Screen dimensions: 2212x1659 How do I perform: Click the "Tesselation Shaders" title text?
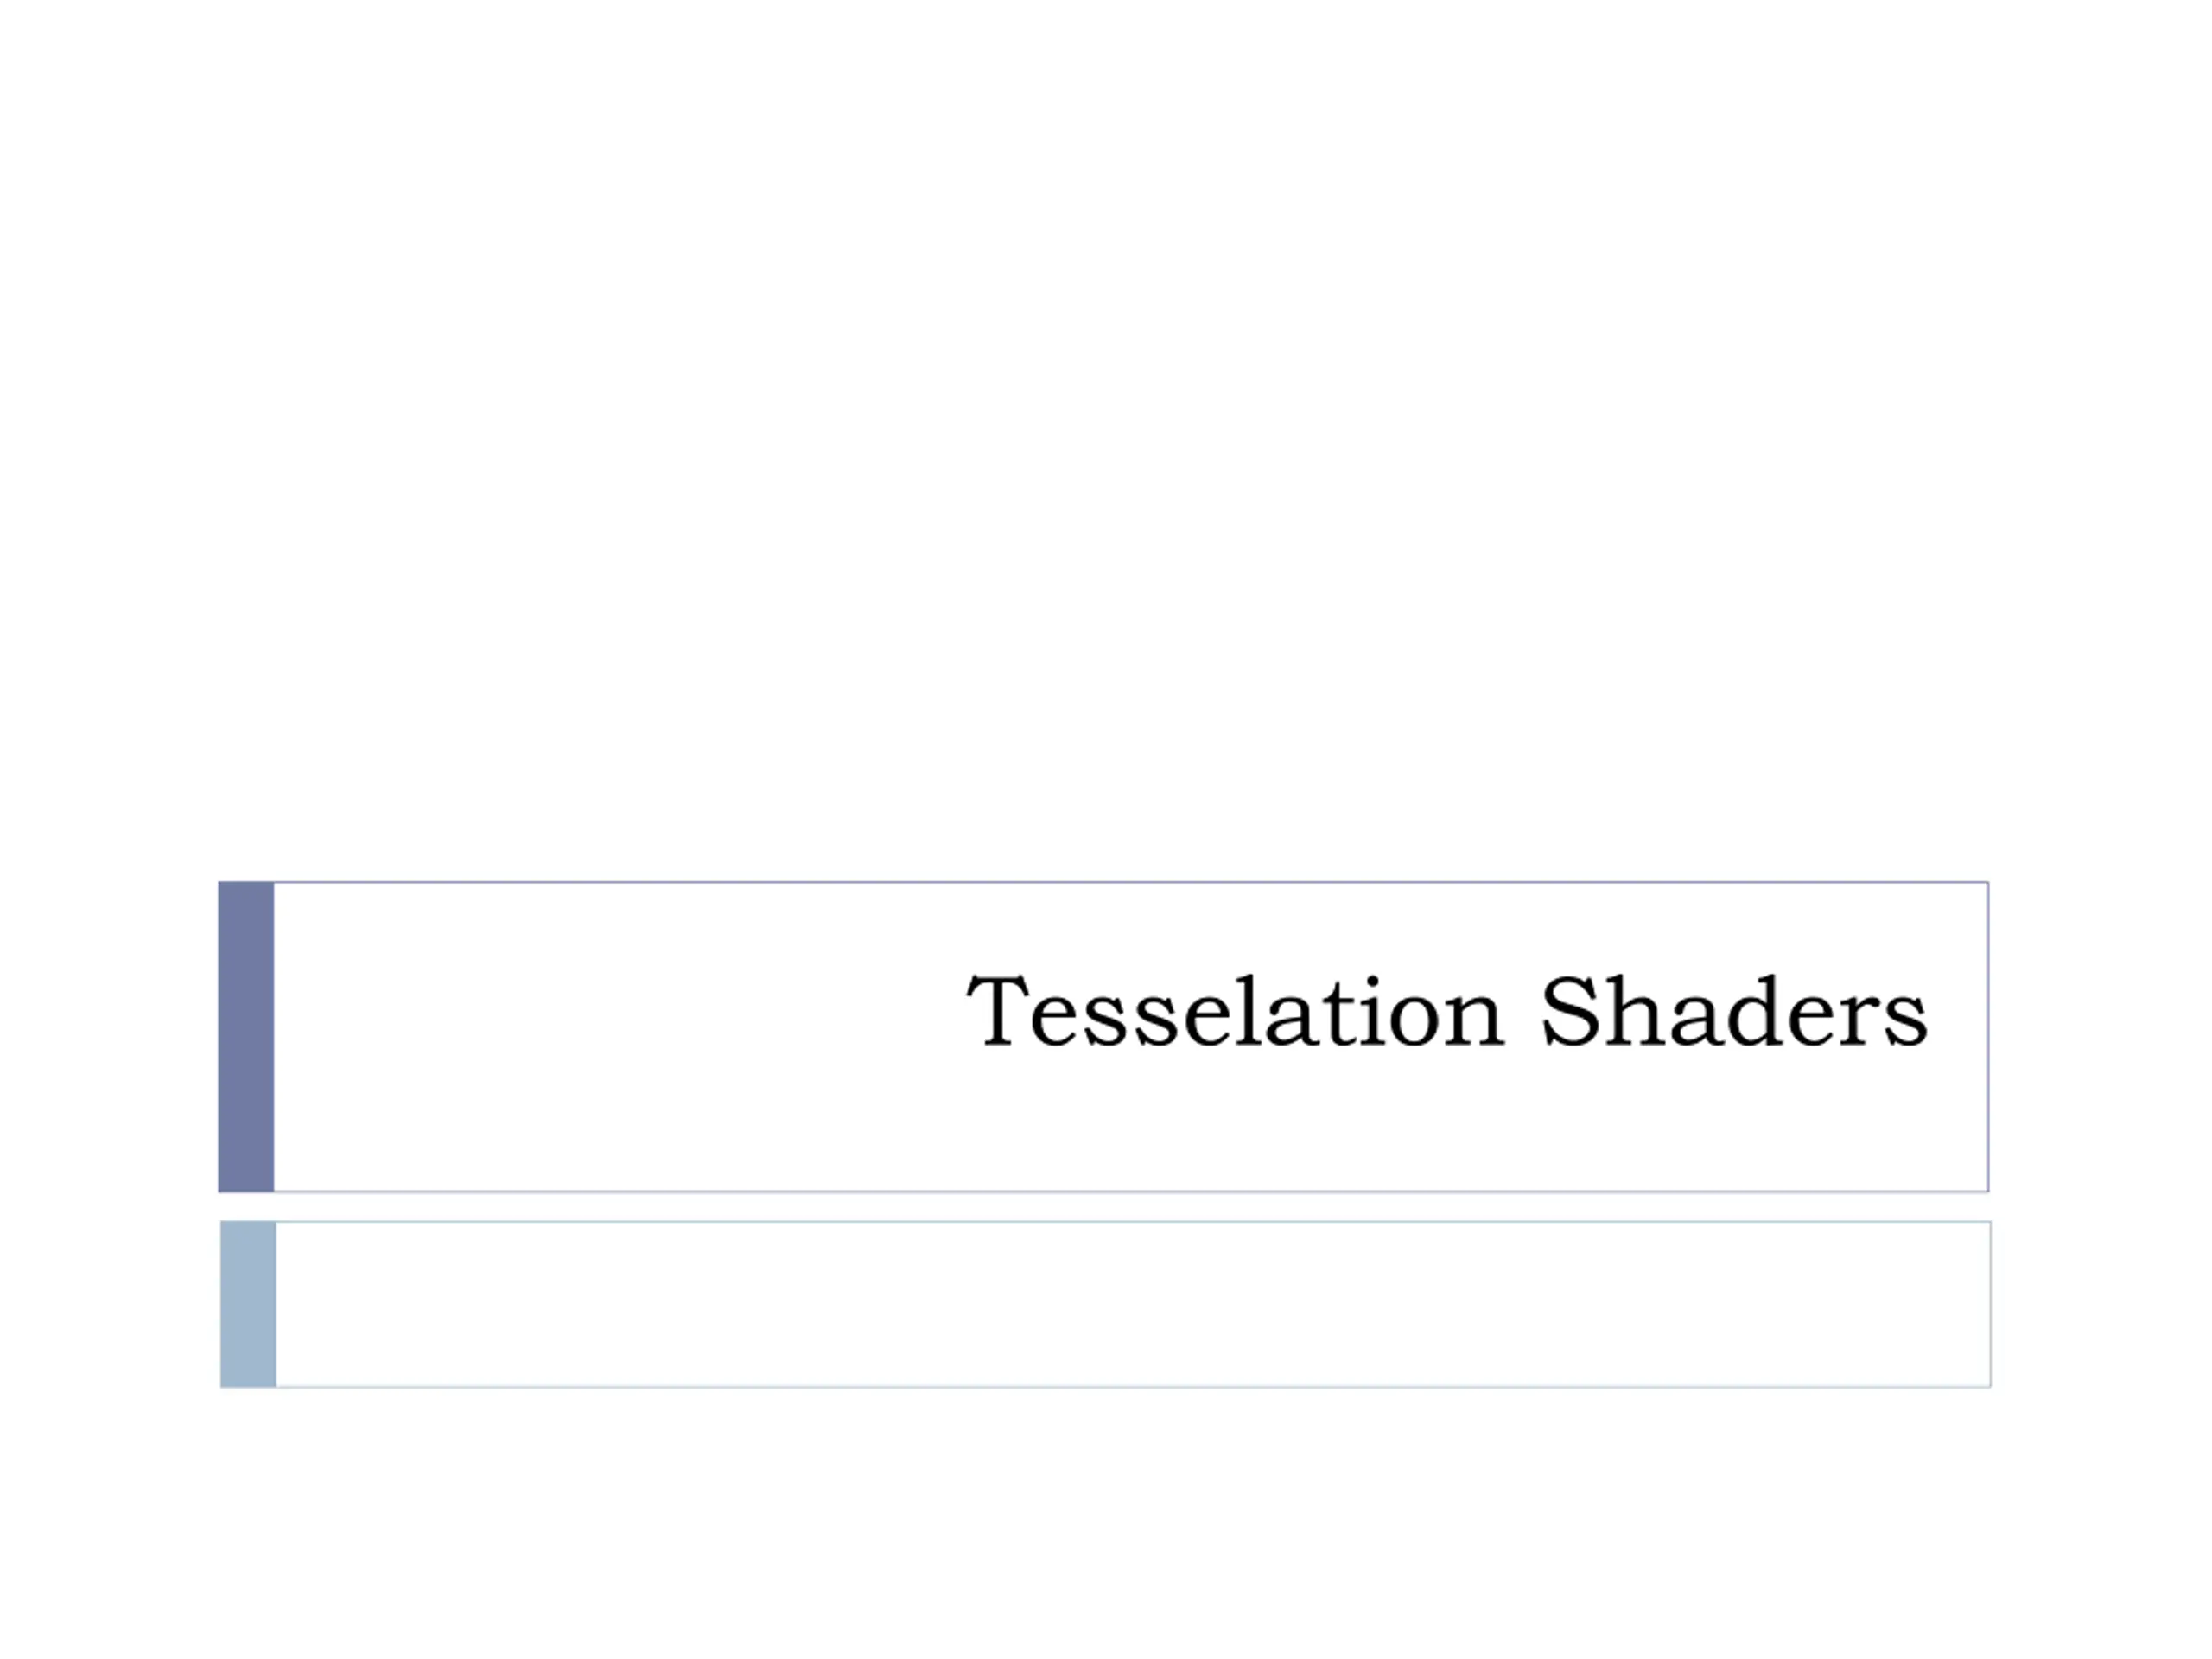[1447, 1011]
